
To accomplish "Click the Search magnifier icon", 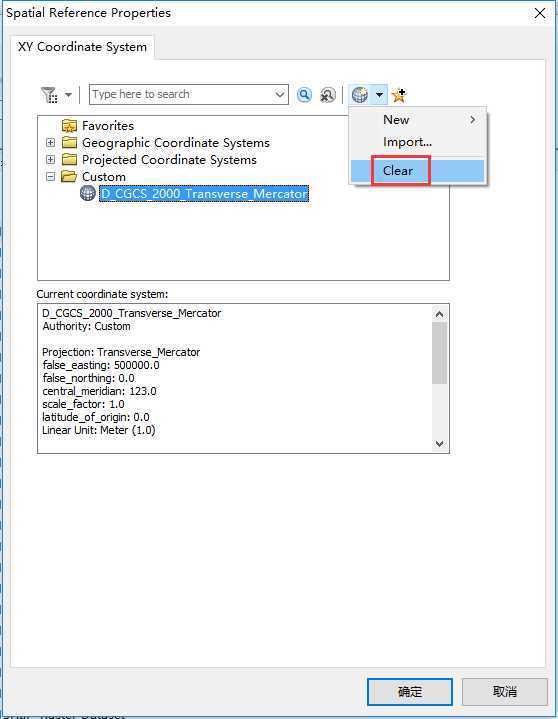I will (x=304, y=94).
